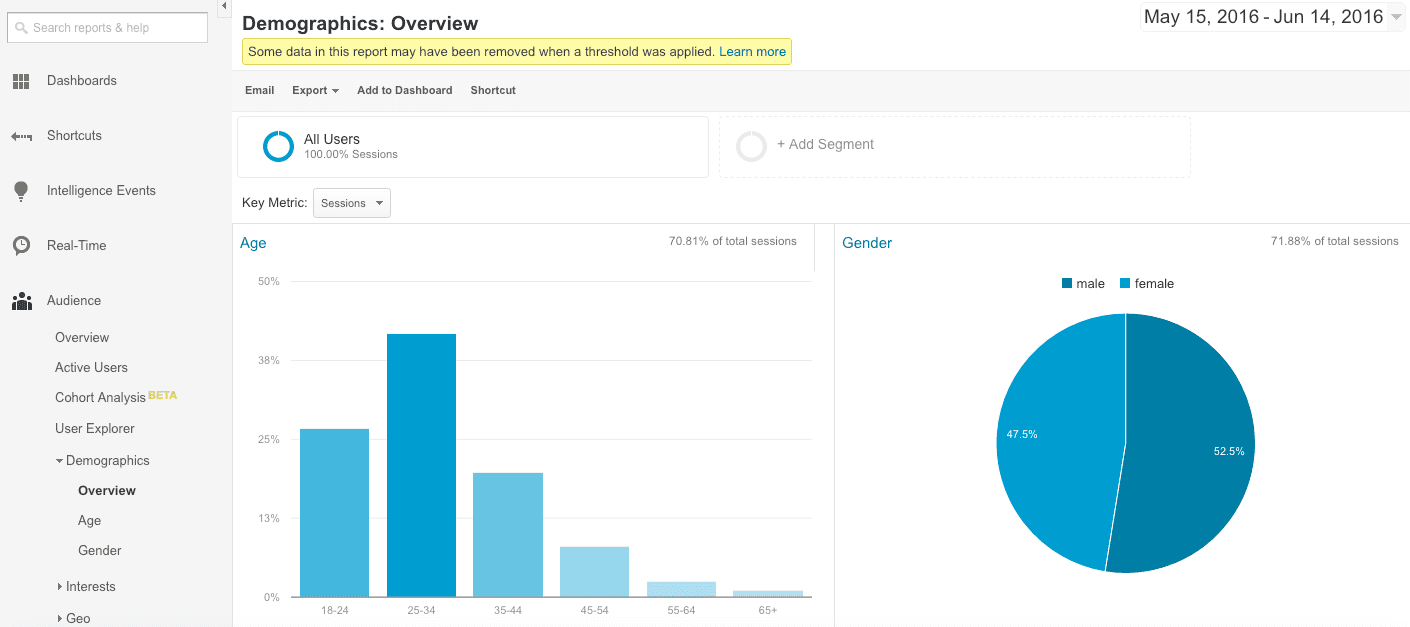Open the date range picker
The width and height of the screenshot is (1410, 627).
click(1272, 17)
